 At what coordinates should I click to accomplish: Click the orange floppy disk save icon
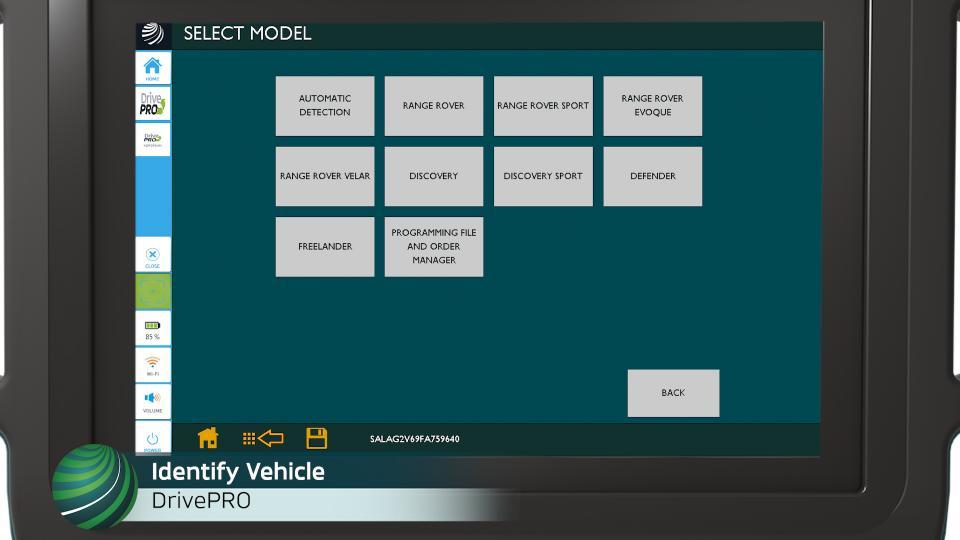coord(316,438)
